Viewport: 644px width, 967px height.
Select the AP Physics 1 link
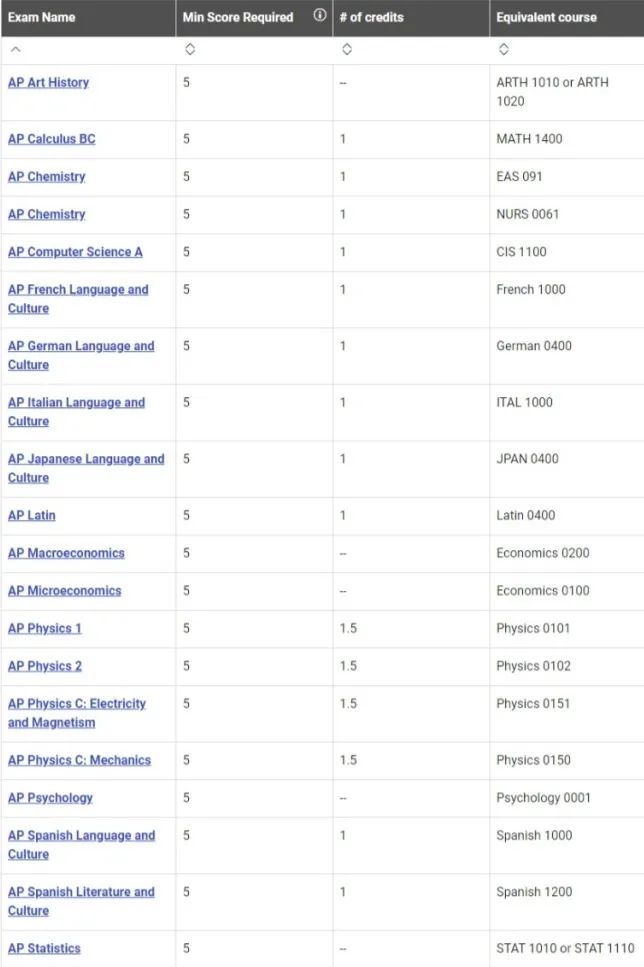click(x=45, y=628)
